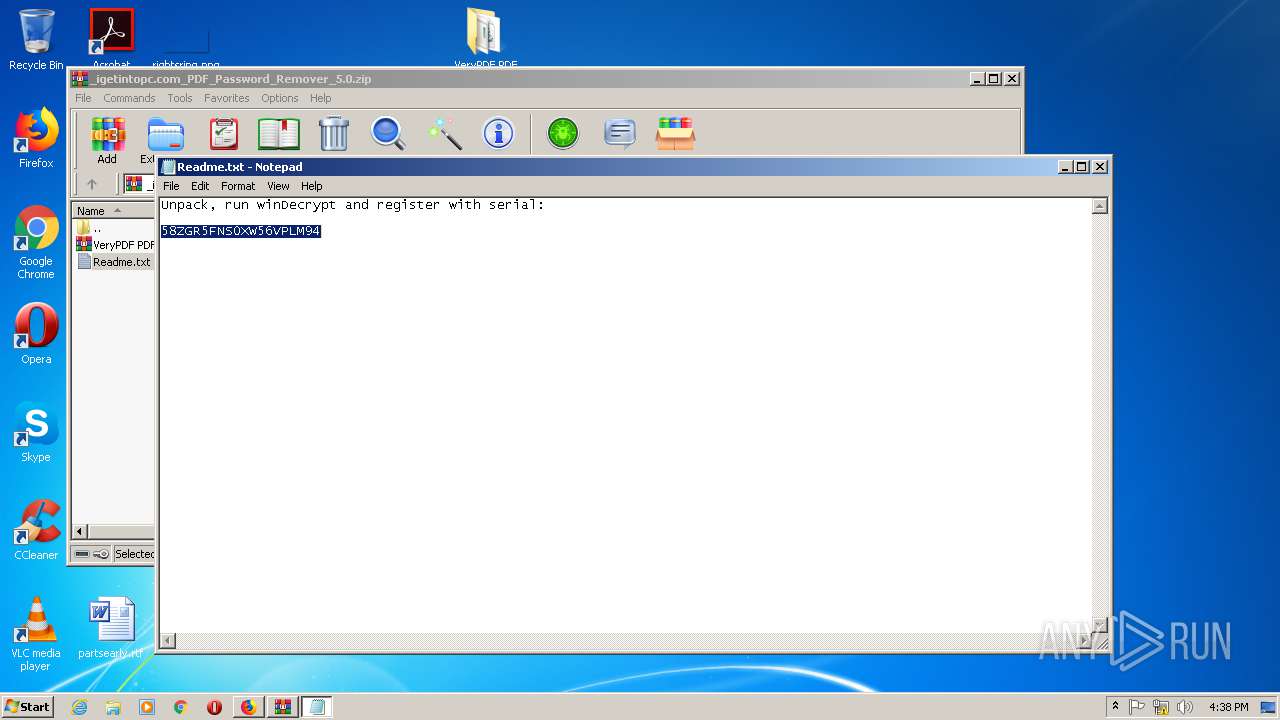Open Notepad Edit menu
The height and width of the screenshot is (720, 1280).
[x=200, y=186]
